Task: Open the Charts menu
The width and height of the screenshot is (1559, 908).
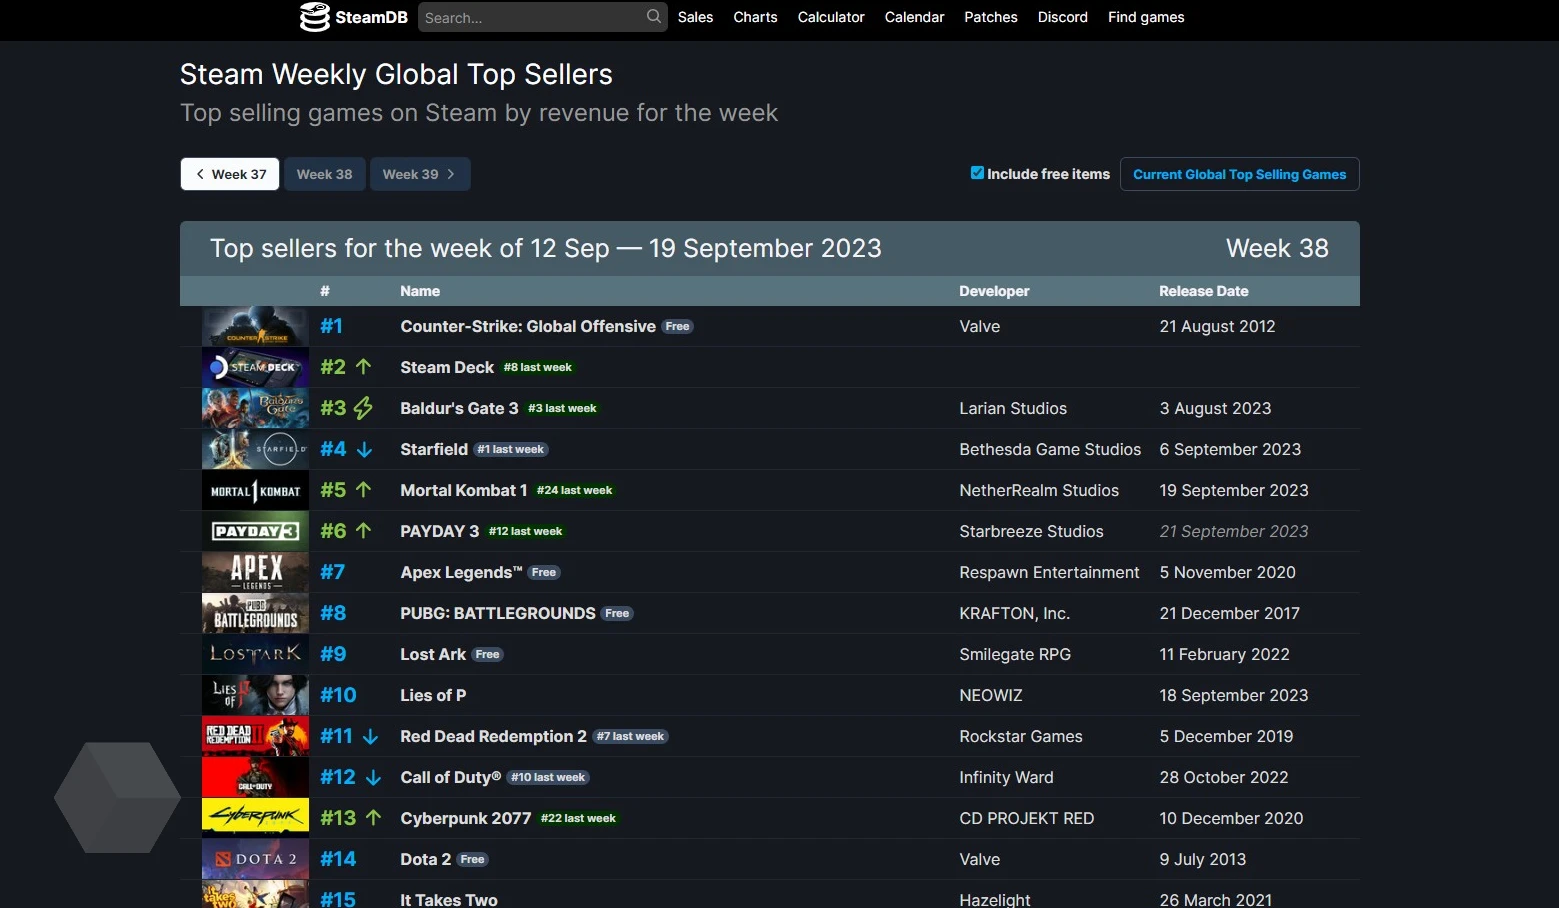Action: pos(755,17)
